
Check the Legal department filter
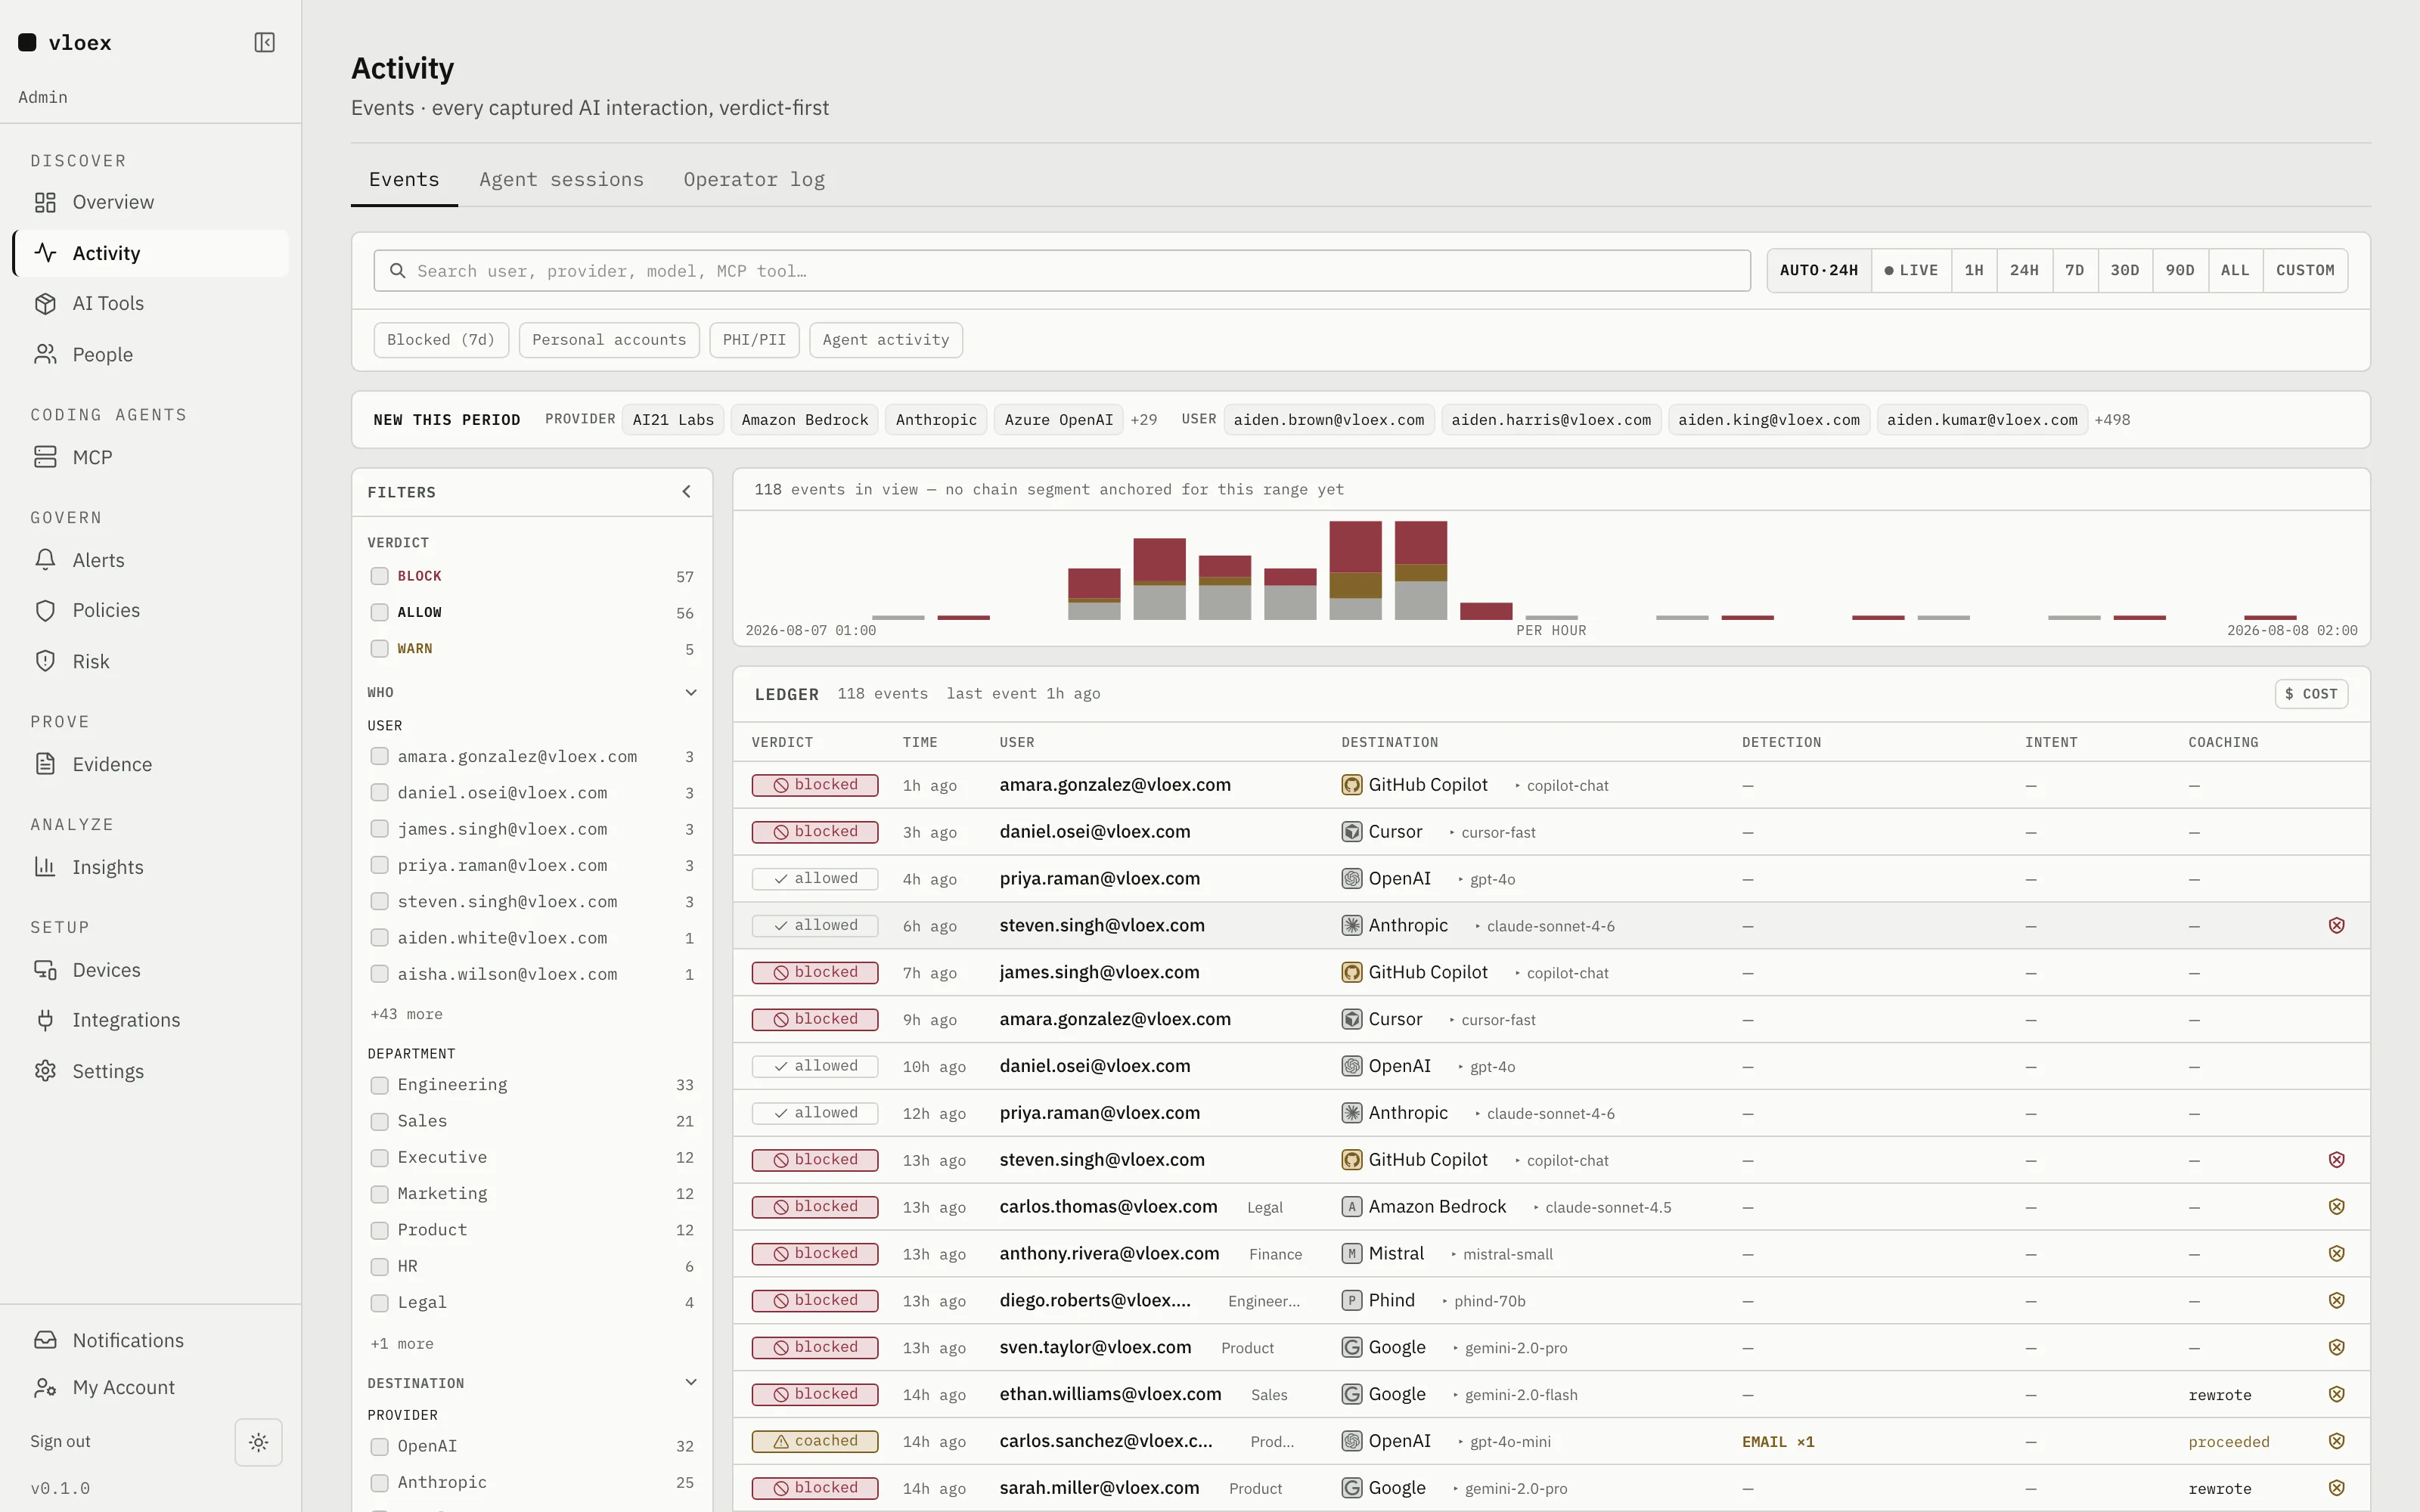(379, 1303)
